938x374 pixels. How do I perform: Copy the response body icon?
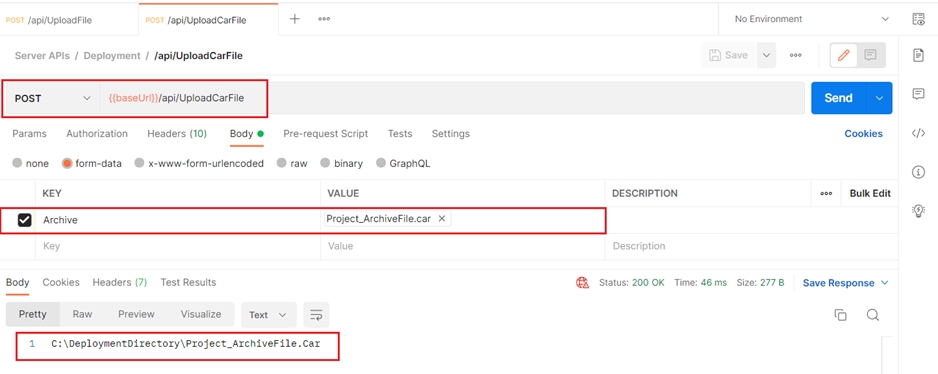coord(840,315)
